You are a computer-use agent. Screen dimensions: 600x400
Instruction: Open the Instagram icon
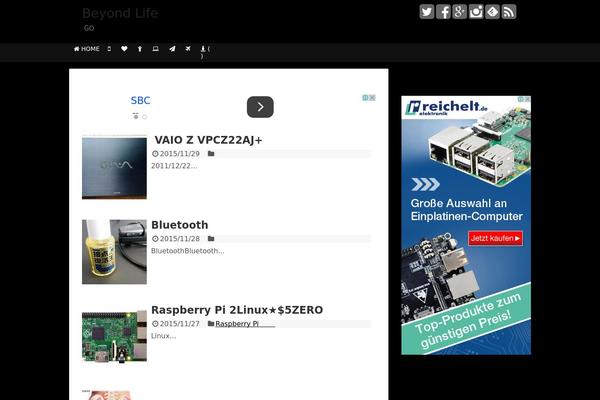(476, 11)
